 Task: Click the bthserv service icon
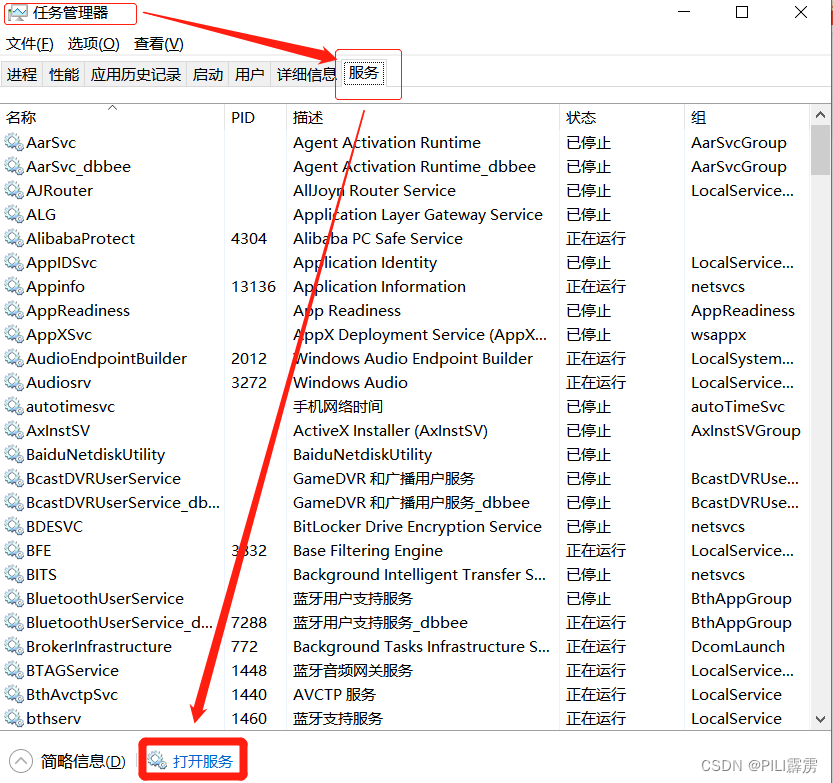[x=14, y=718]
